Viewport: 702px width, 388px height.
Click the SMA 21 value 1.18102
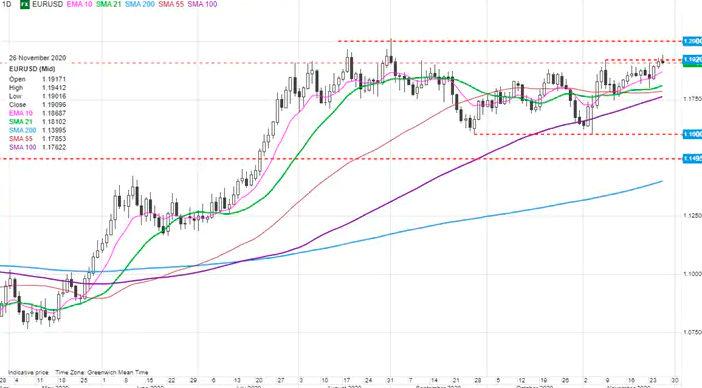[x=54, y=122]
